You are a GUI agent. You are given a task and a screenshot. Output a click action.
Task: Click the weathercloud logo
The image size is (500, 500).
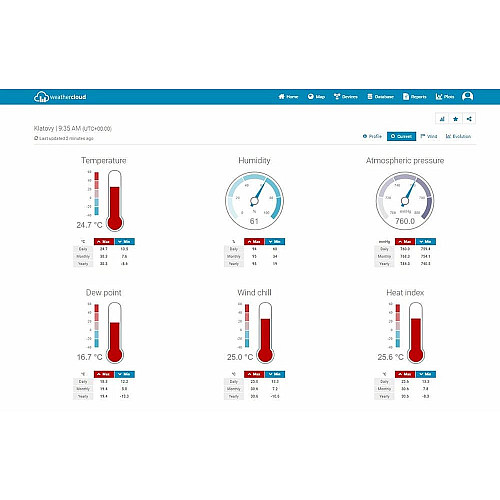click(x=60, y=97)
